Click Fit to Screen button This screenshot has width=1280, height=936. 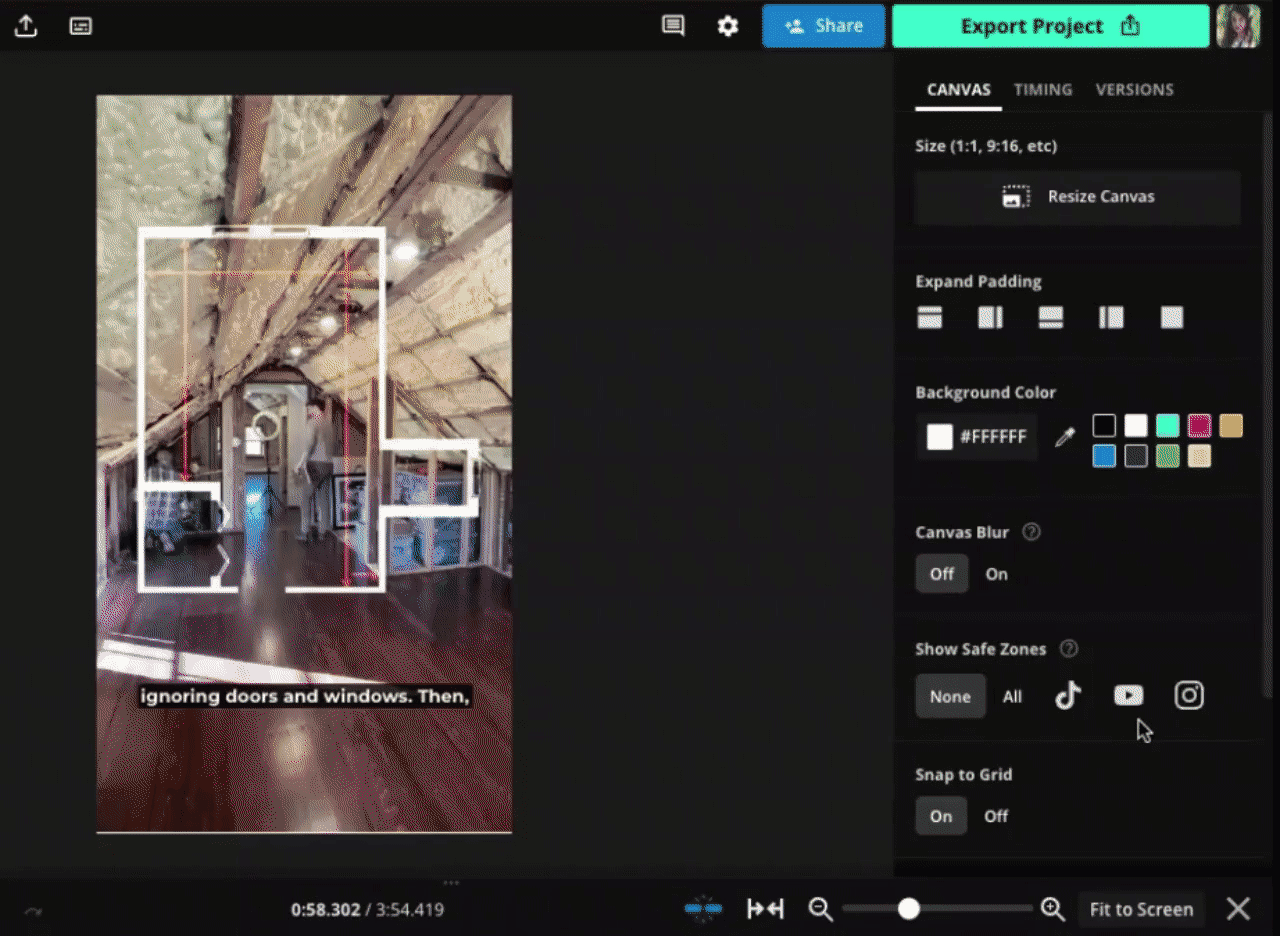pyautogui.click(x=1141, y=909)
